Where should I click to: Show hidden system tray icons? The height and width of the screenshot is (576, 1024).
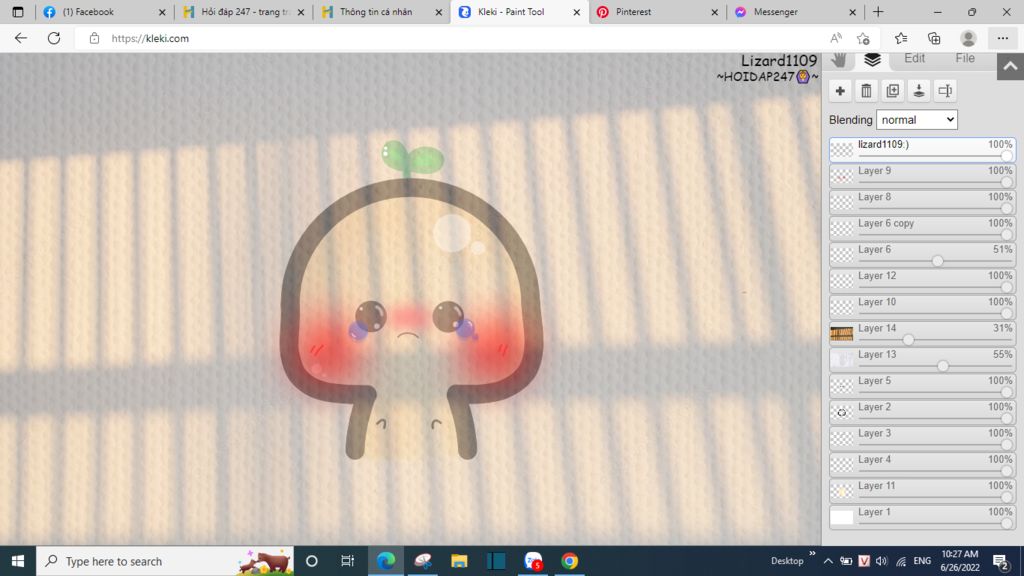827,561
